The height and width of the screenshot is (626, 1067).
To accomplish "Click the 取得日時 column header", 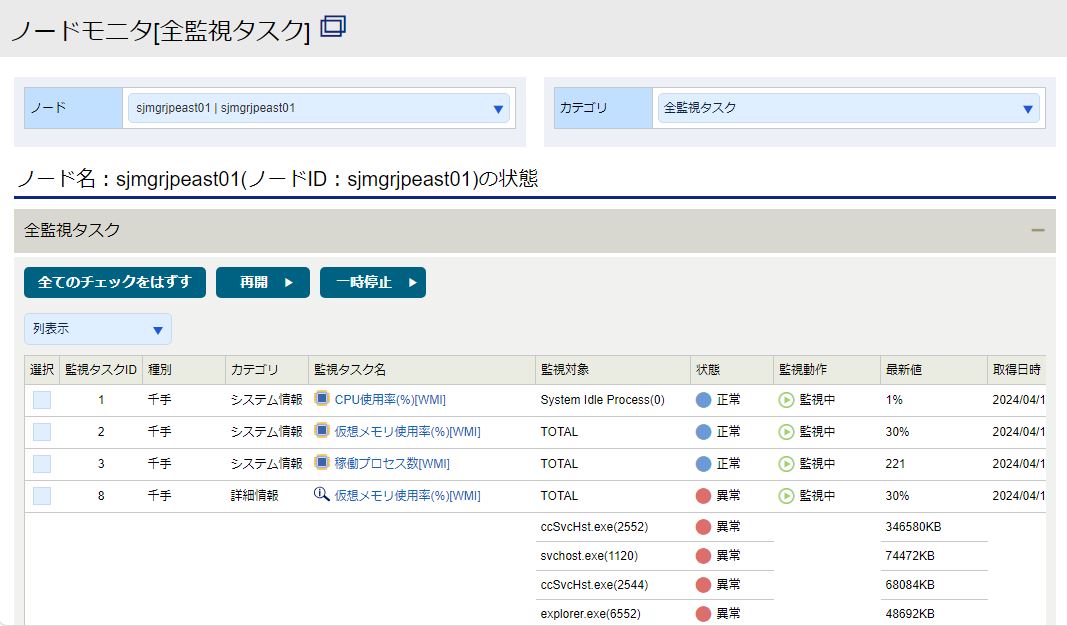I will coord(1017,369).
